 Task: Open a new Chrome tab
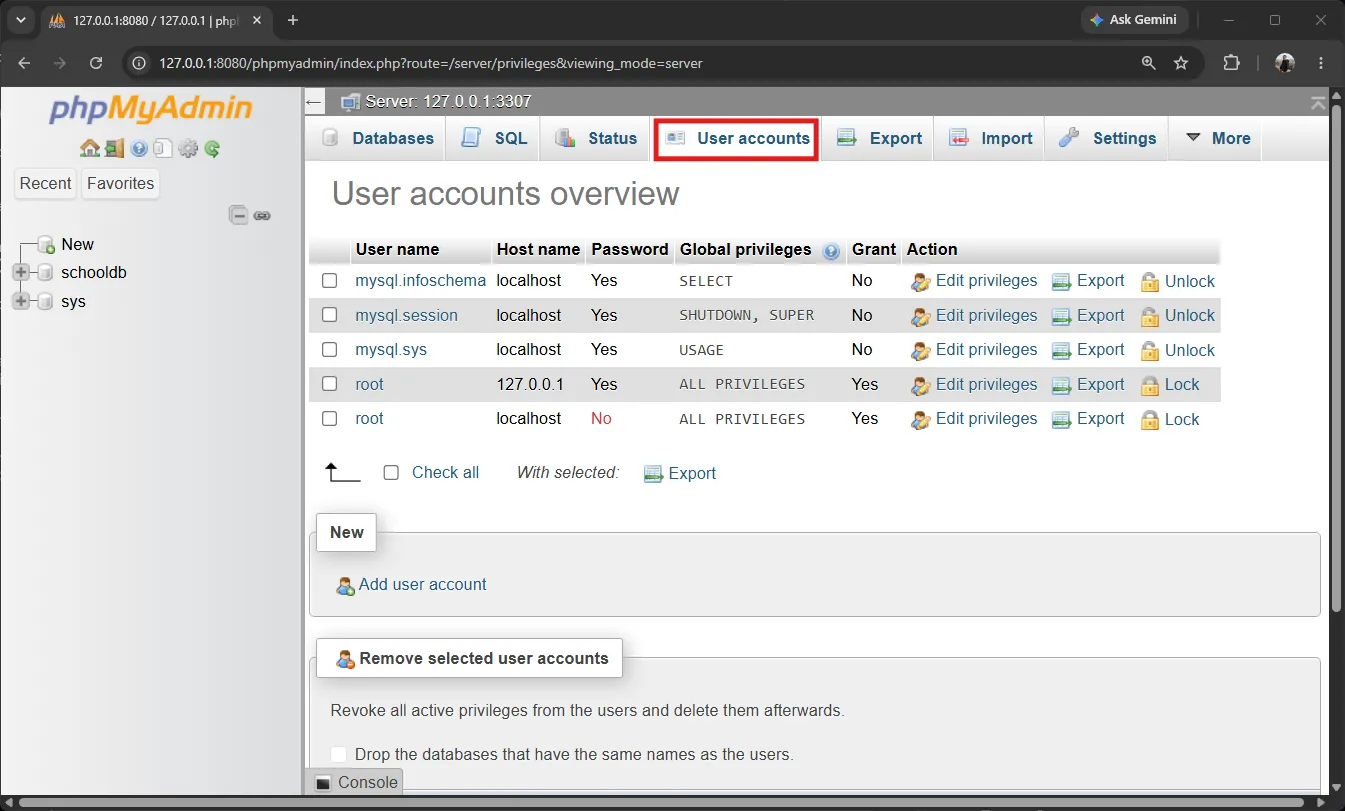(x=293, y=20)
